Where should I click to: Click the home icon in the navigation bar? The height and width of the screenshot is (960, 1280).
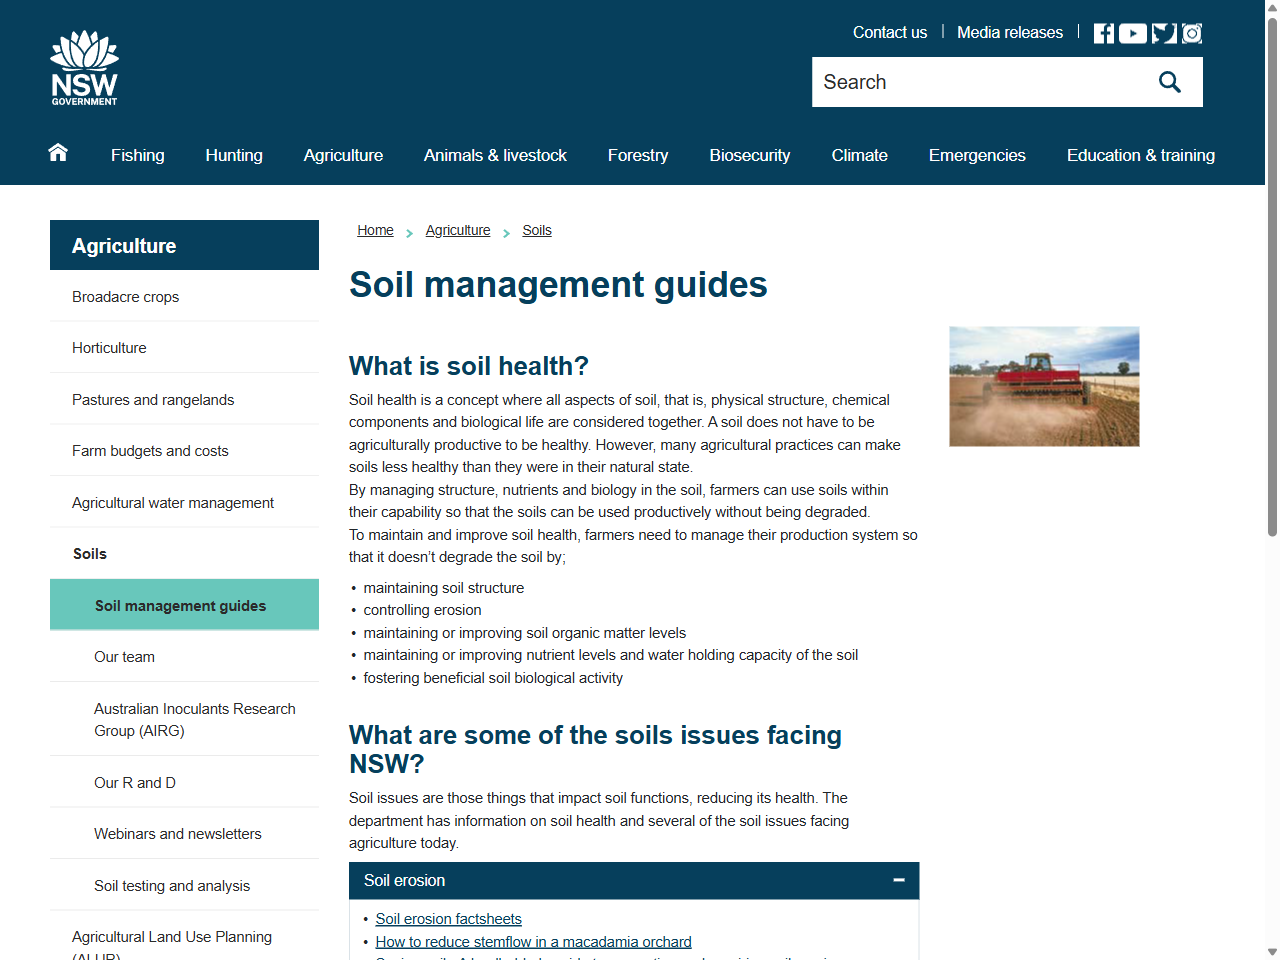[57, 152]
